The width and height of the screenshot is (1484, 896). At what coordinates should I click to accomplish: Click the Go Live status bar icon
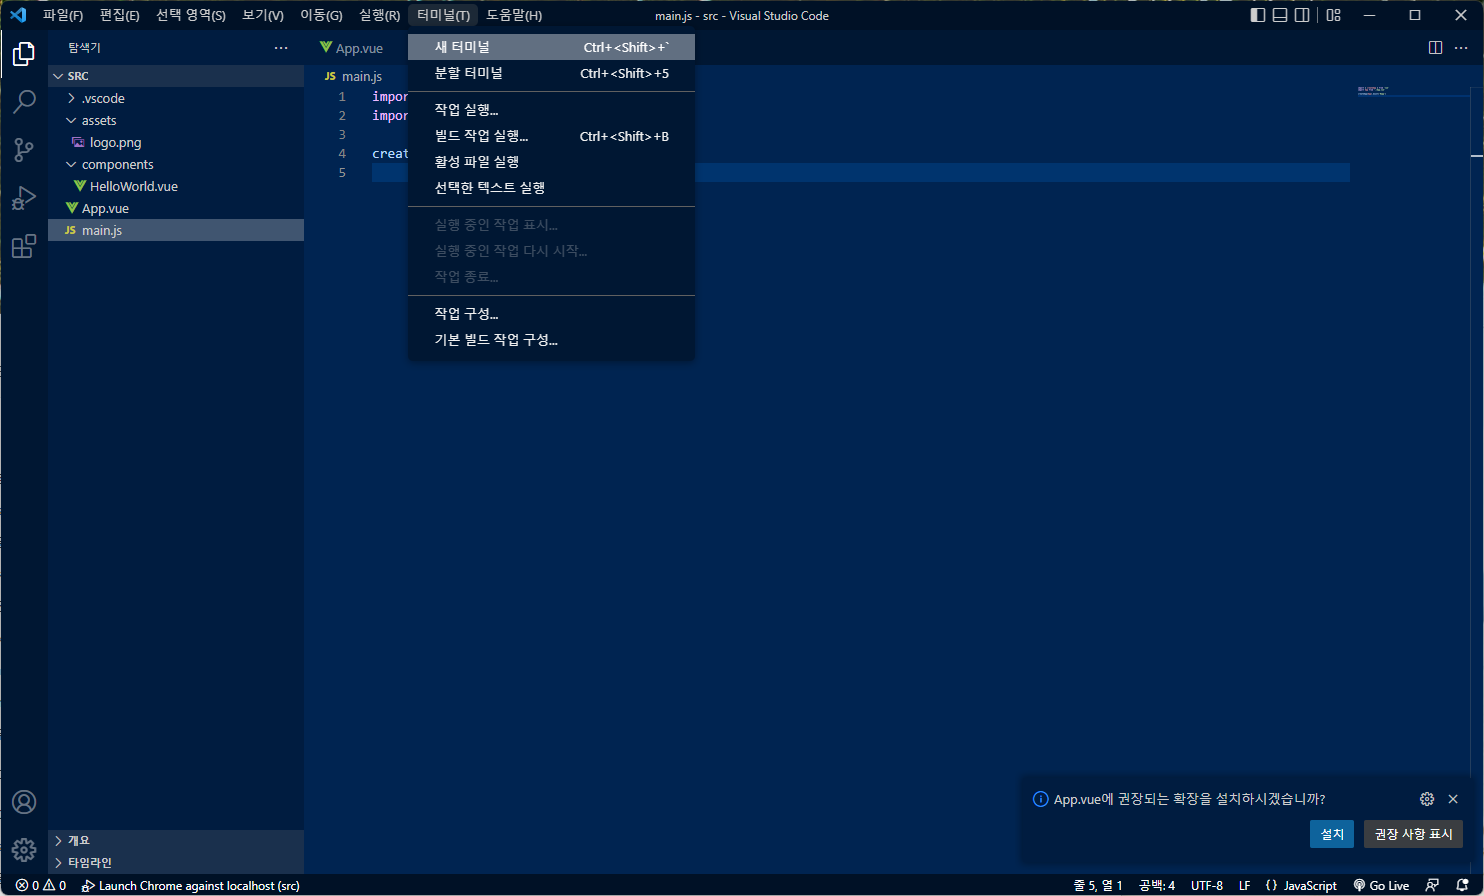pos(1381,885)
